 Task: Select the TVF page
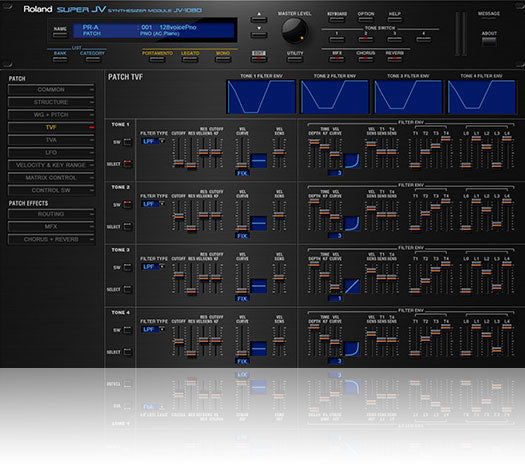coord(51,128)
